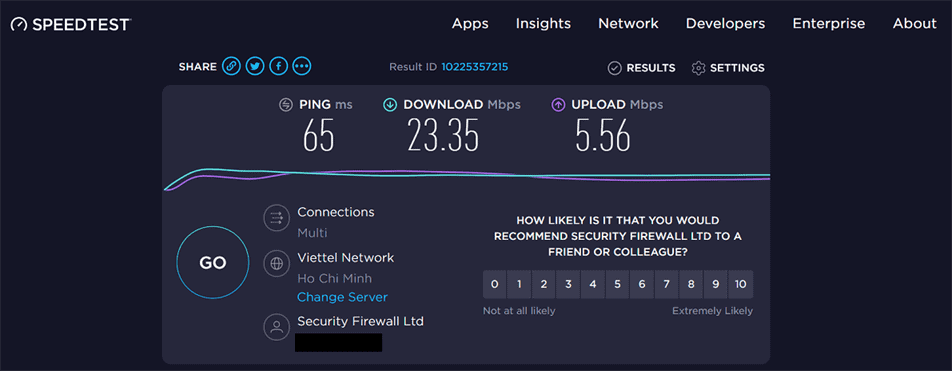Click the Viettel Network server name
The image size is (952, 371).
pyautogui.click(x=345, y=257)
